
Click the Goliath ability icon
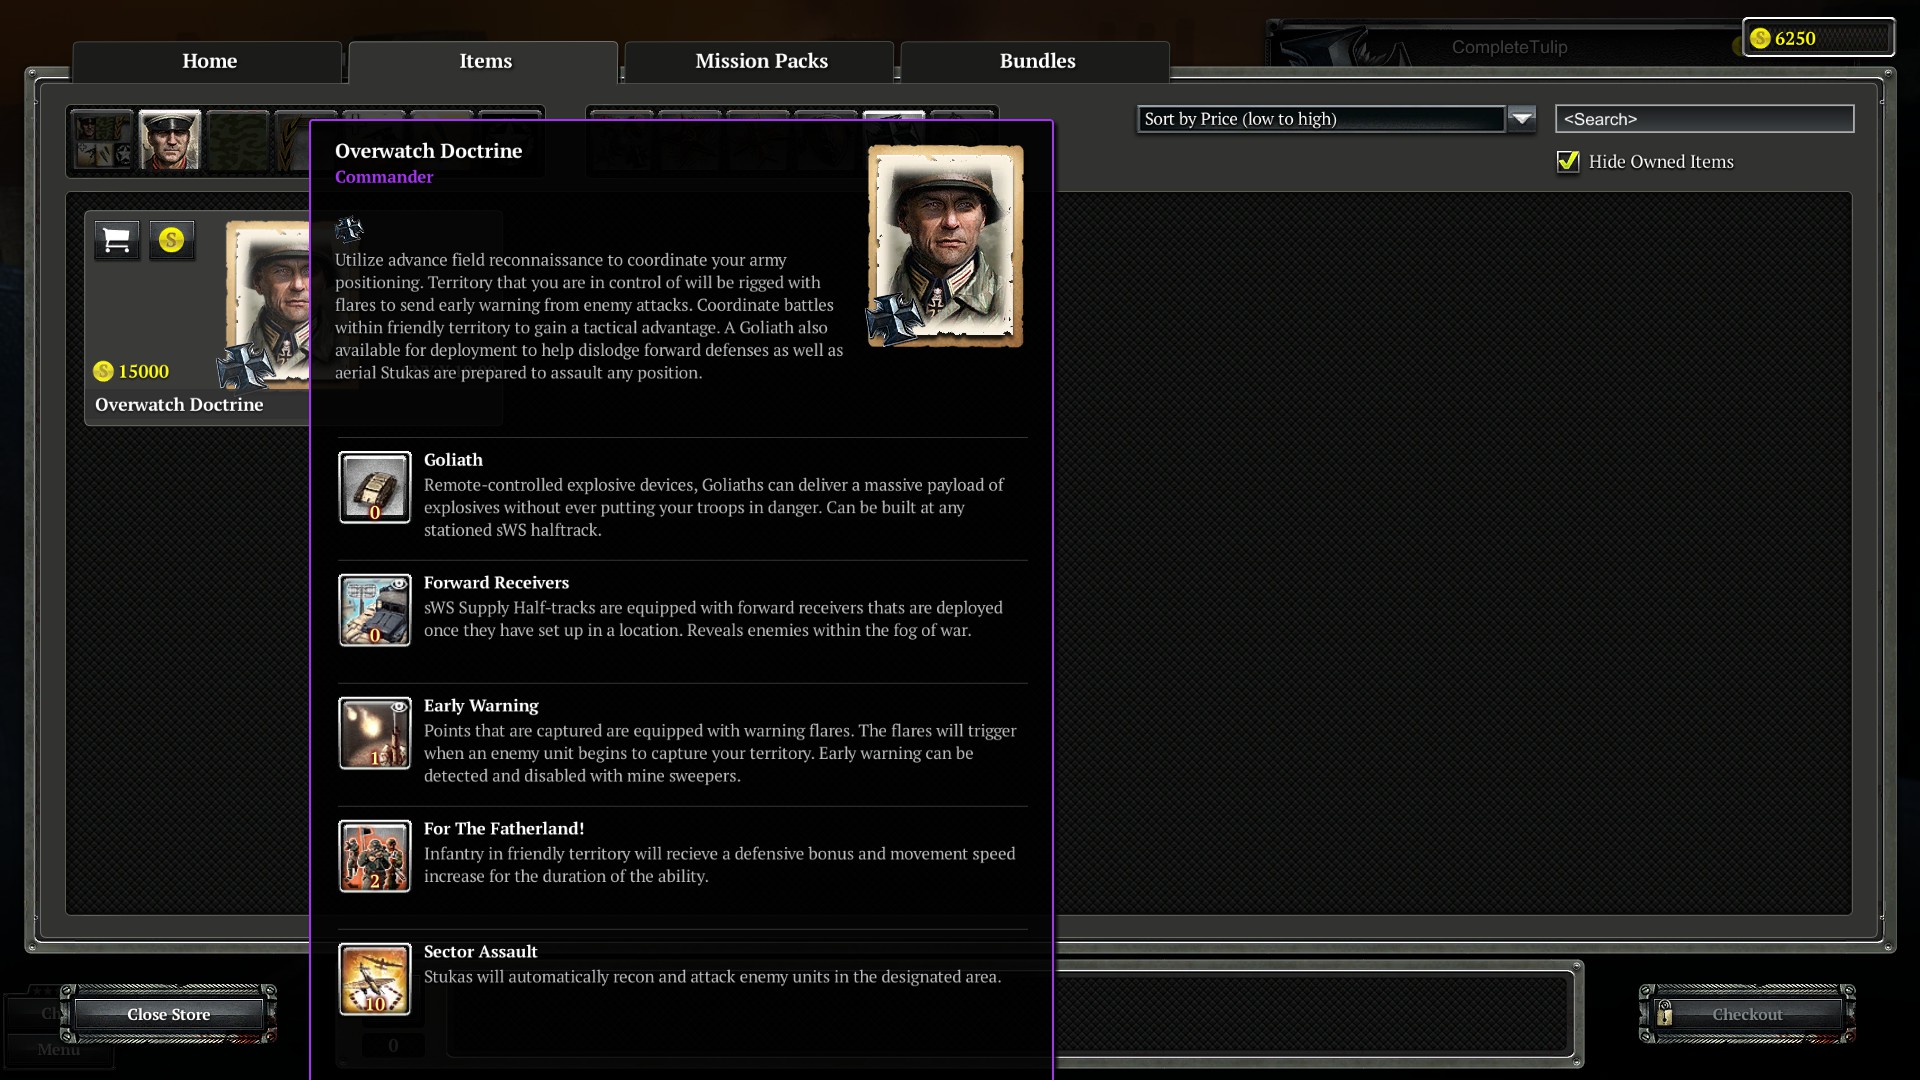coord(375,487)
